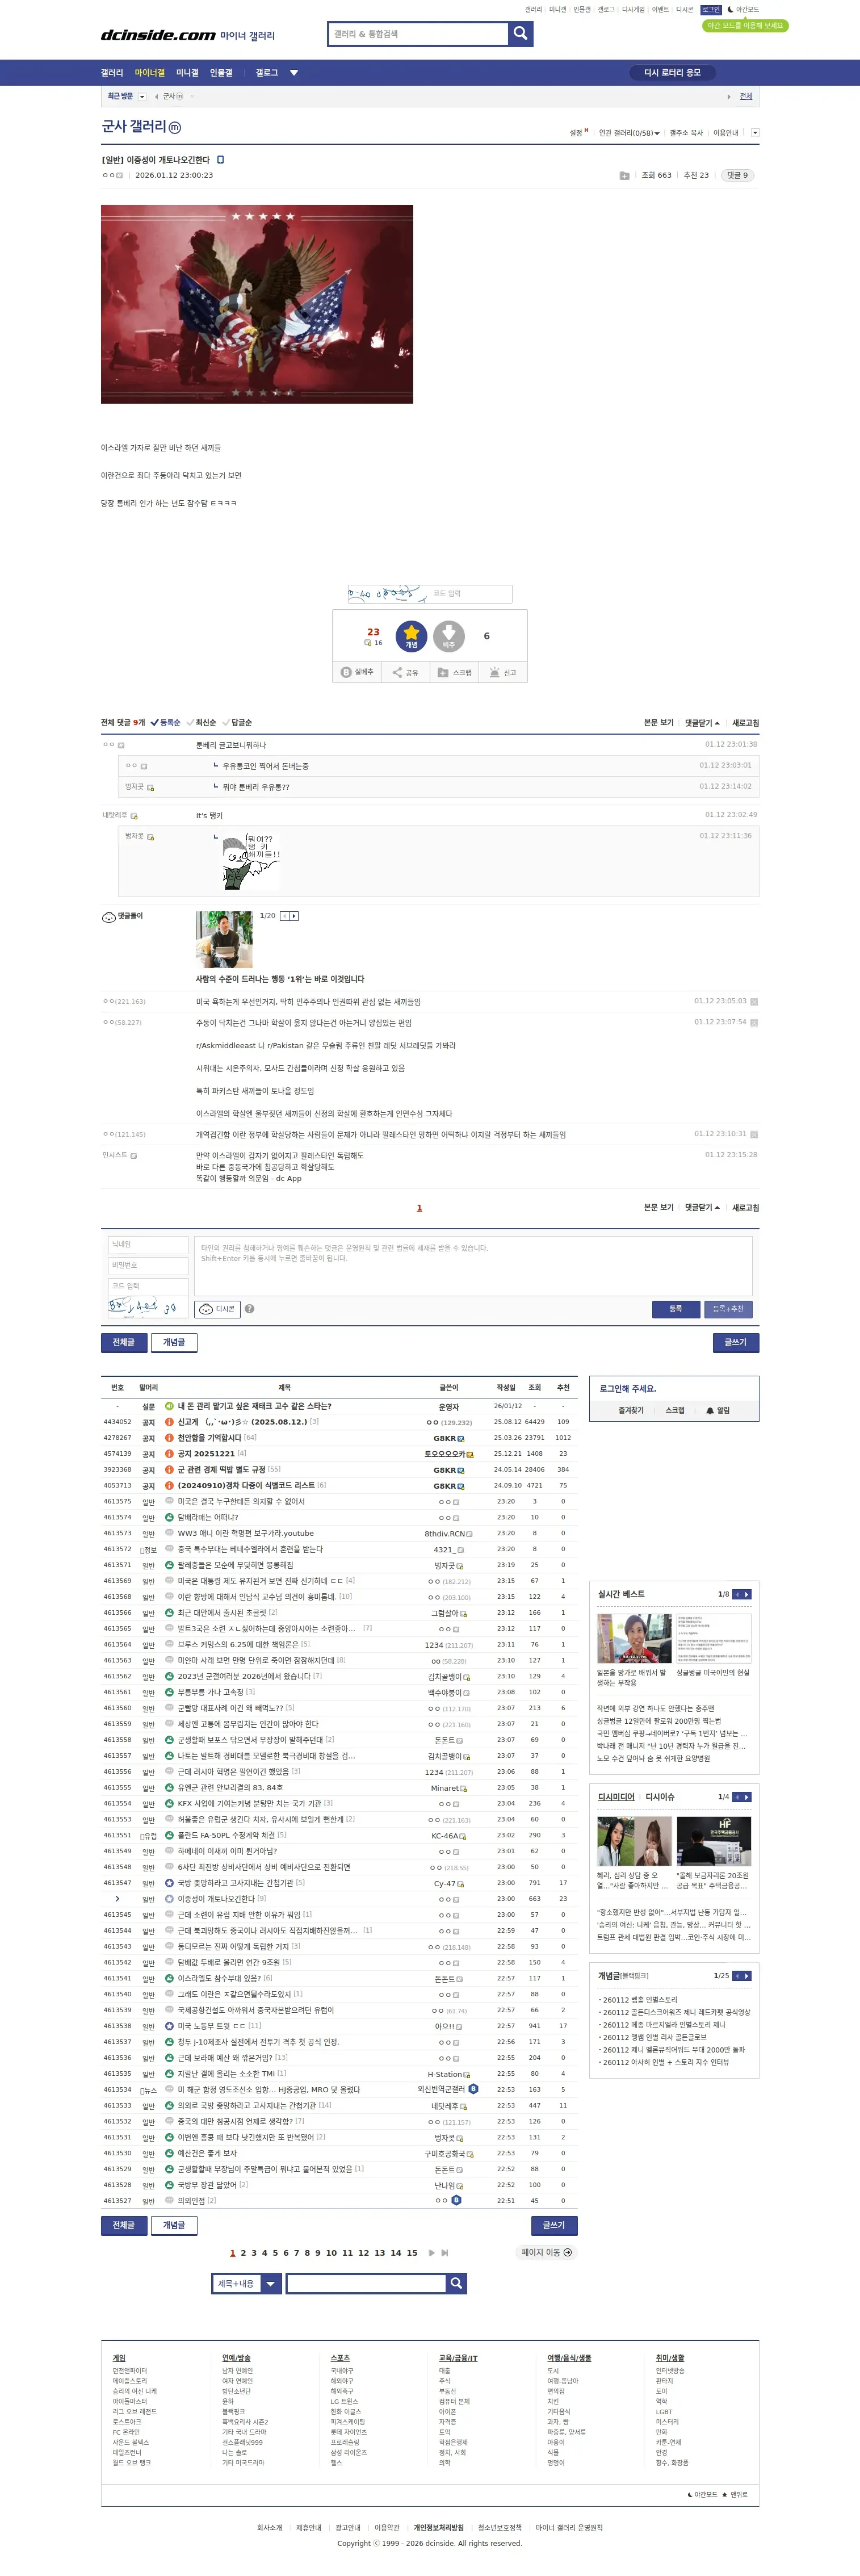The height and width of the screenshot is (2576, 860).
Task: Click the question mark help icon beside 디시콘
Action: 249,1309
